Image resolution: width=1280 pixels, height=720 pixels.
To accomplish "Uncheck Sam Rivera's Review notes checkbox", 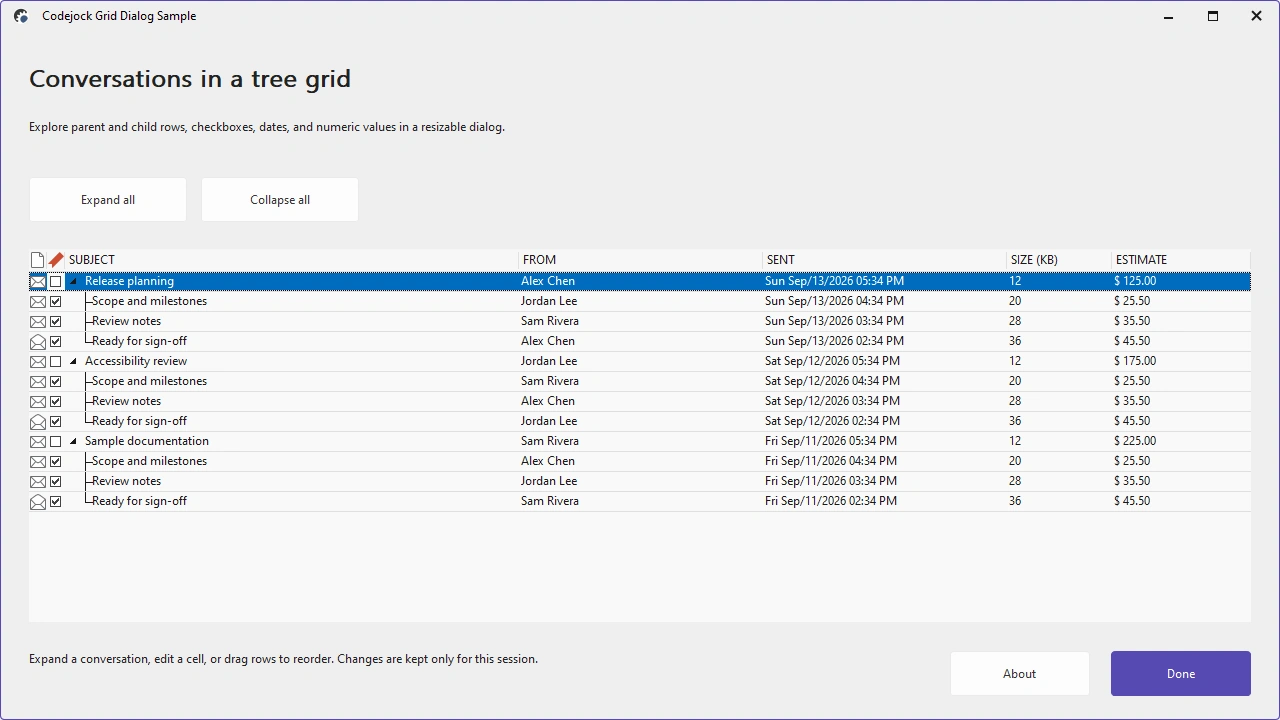I will [56, 322].
